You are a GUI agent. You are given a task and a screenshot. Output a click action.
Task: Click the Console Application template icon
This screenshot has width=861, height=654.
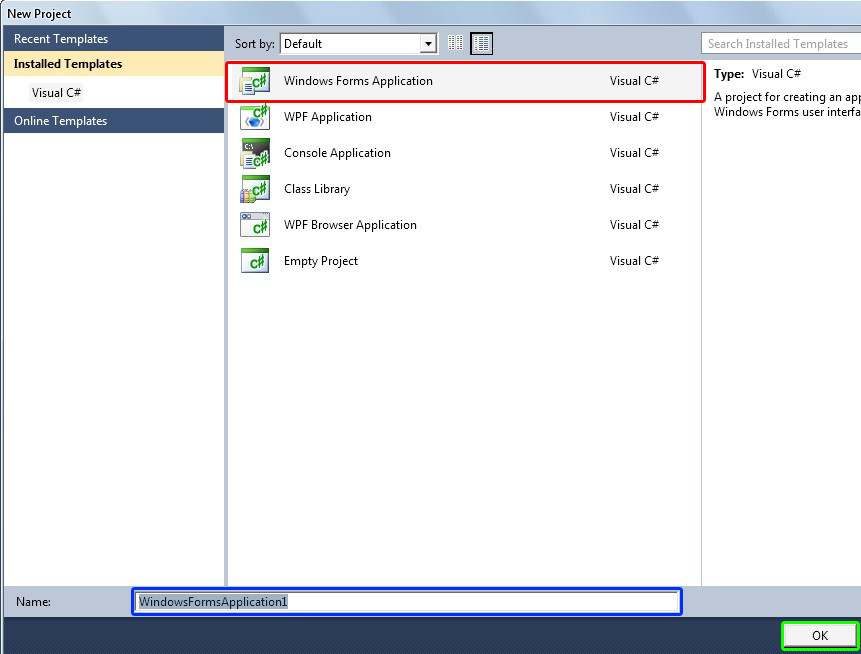coord(255,153)
